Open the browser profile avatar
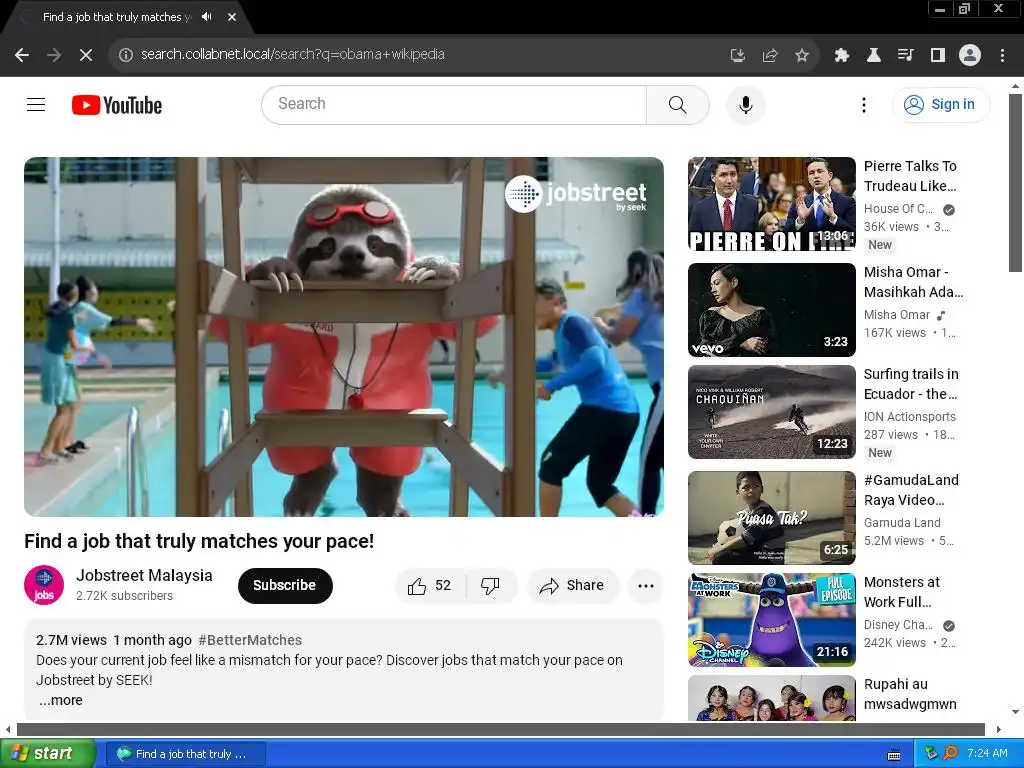The width and height of the screenshot is (1024, 768). click(x=970, y=55)
